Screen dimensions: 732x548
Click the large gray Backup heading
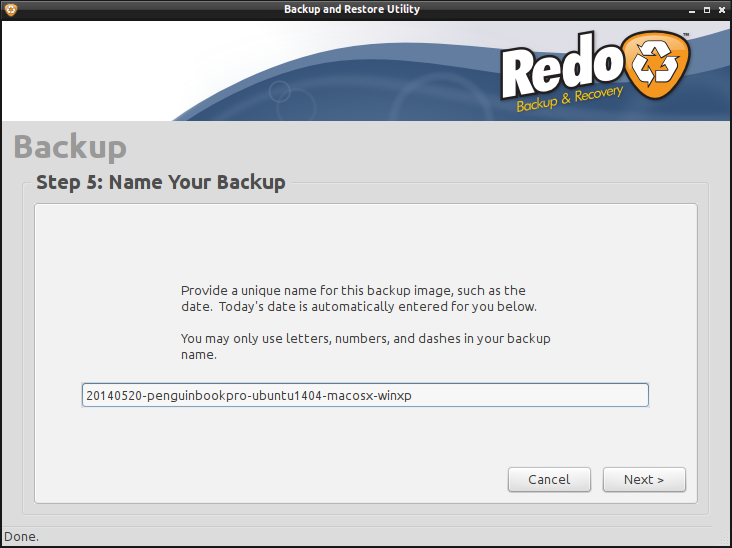(x=70, y=147)
